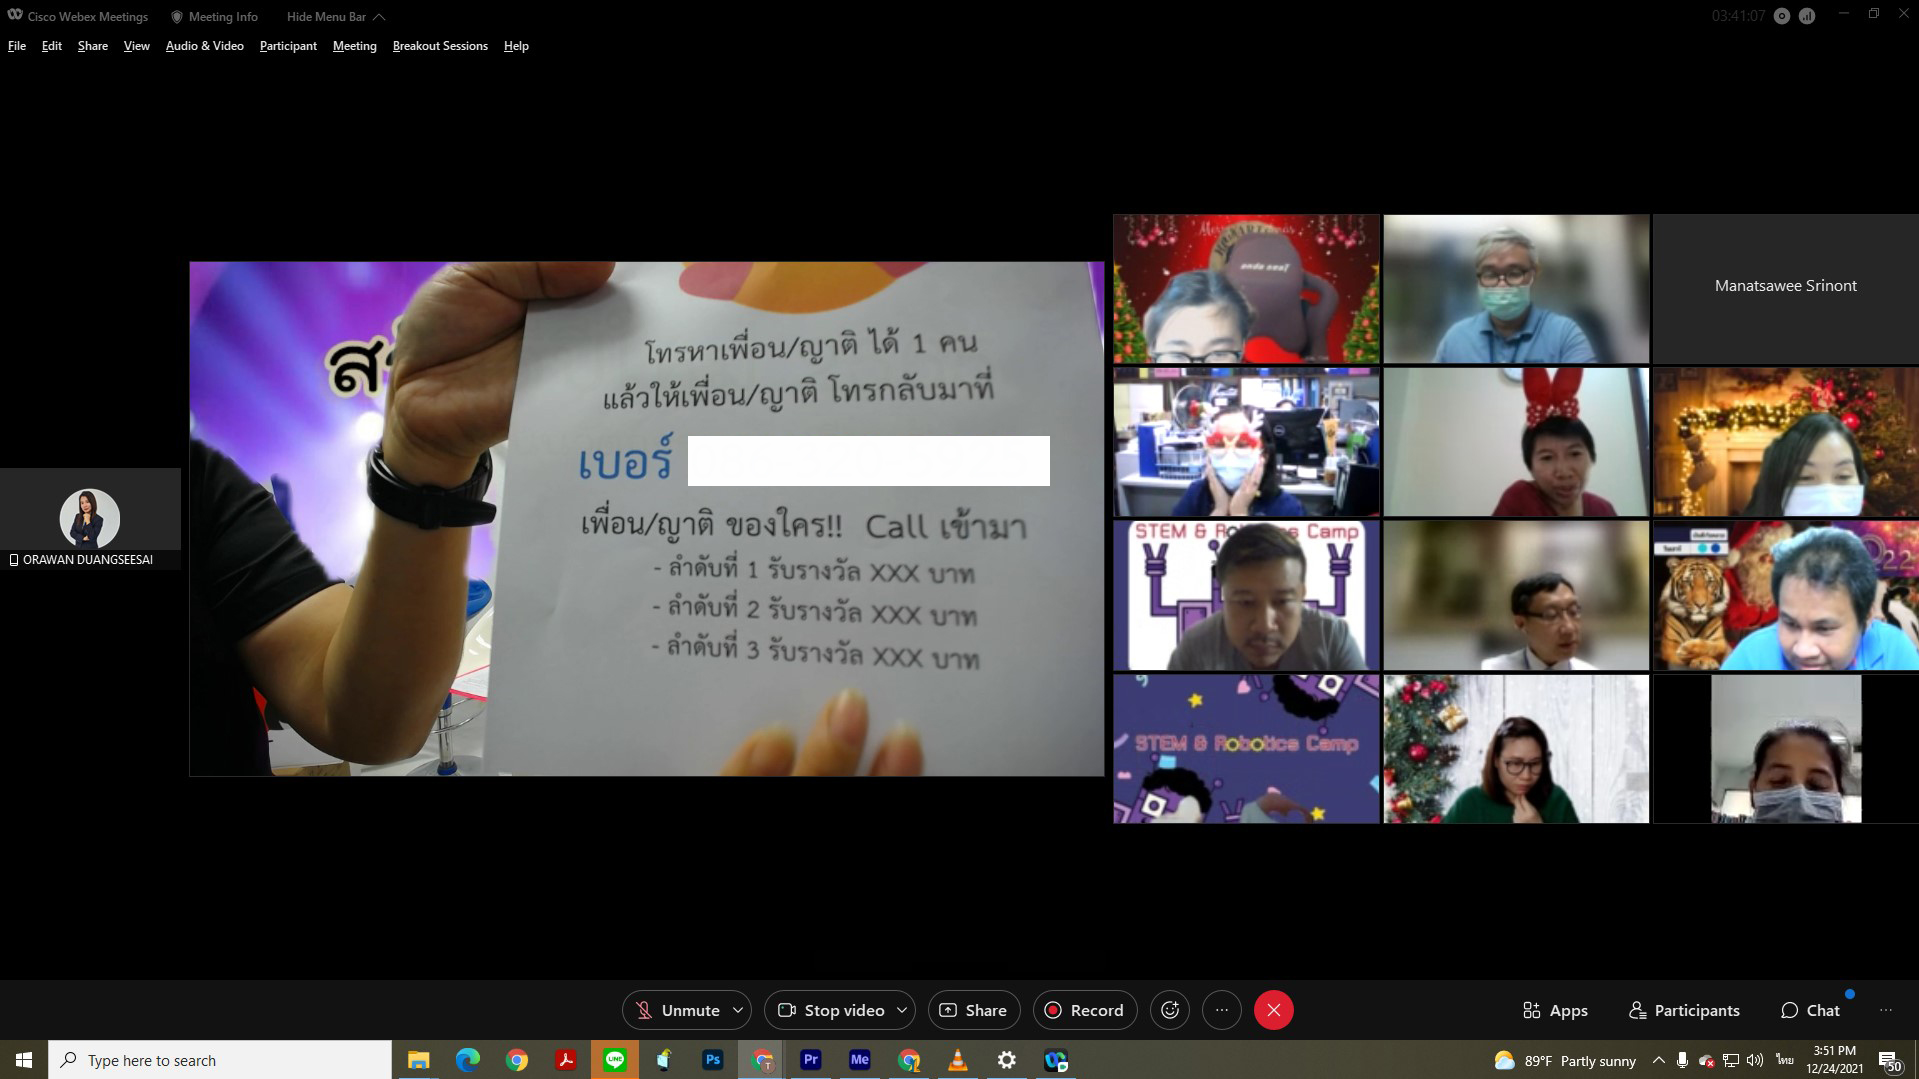Open the Breakout Sessions menu
This screenshot has width=1919, height=1079.
point(440,46)
